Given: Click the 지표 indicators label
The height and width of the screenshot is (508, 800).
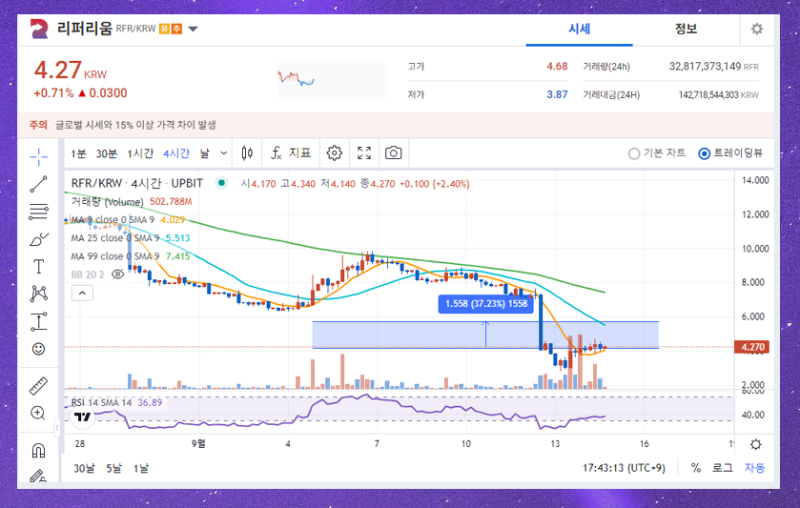Looking at the screenshot, I should (300, 153).
